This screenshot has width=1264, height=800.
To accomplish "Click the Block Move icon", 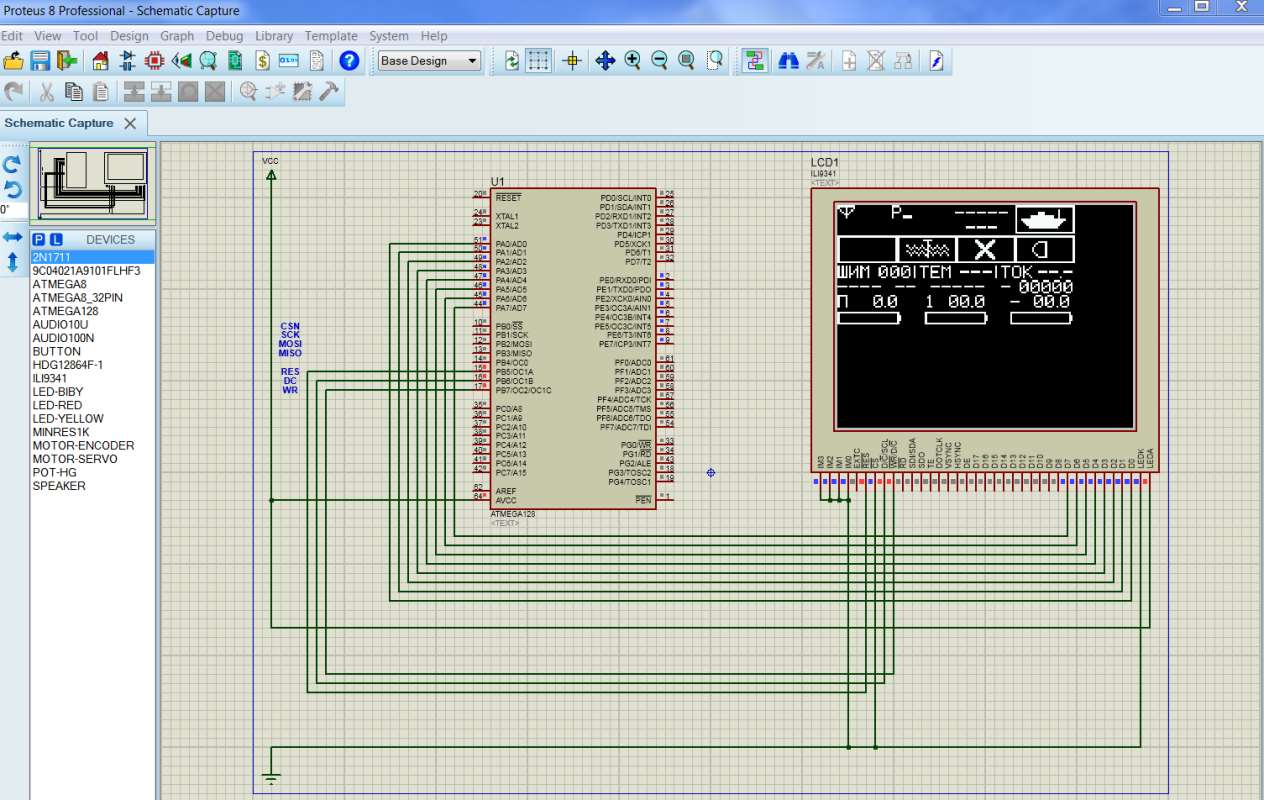I will click(161, 92).
